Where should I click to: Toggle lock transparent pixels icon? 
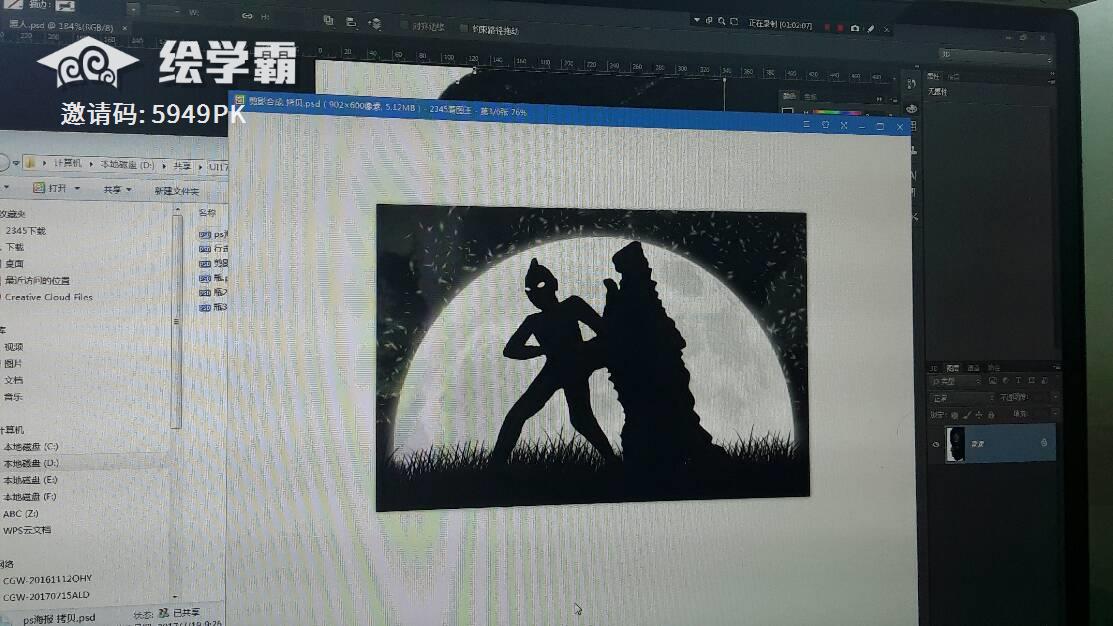pos(954,414)
